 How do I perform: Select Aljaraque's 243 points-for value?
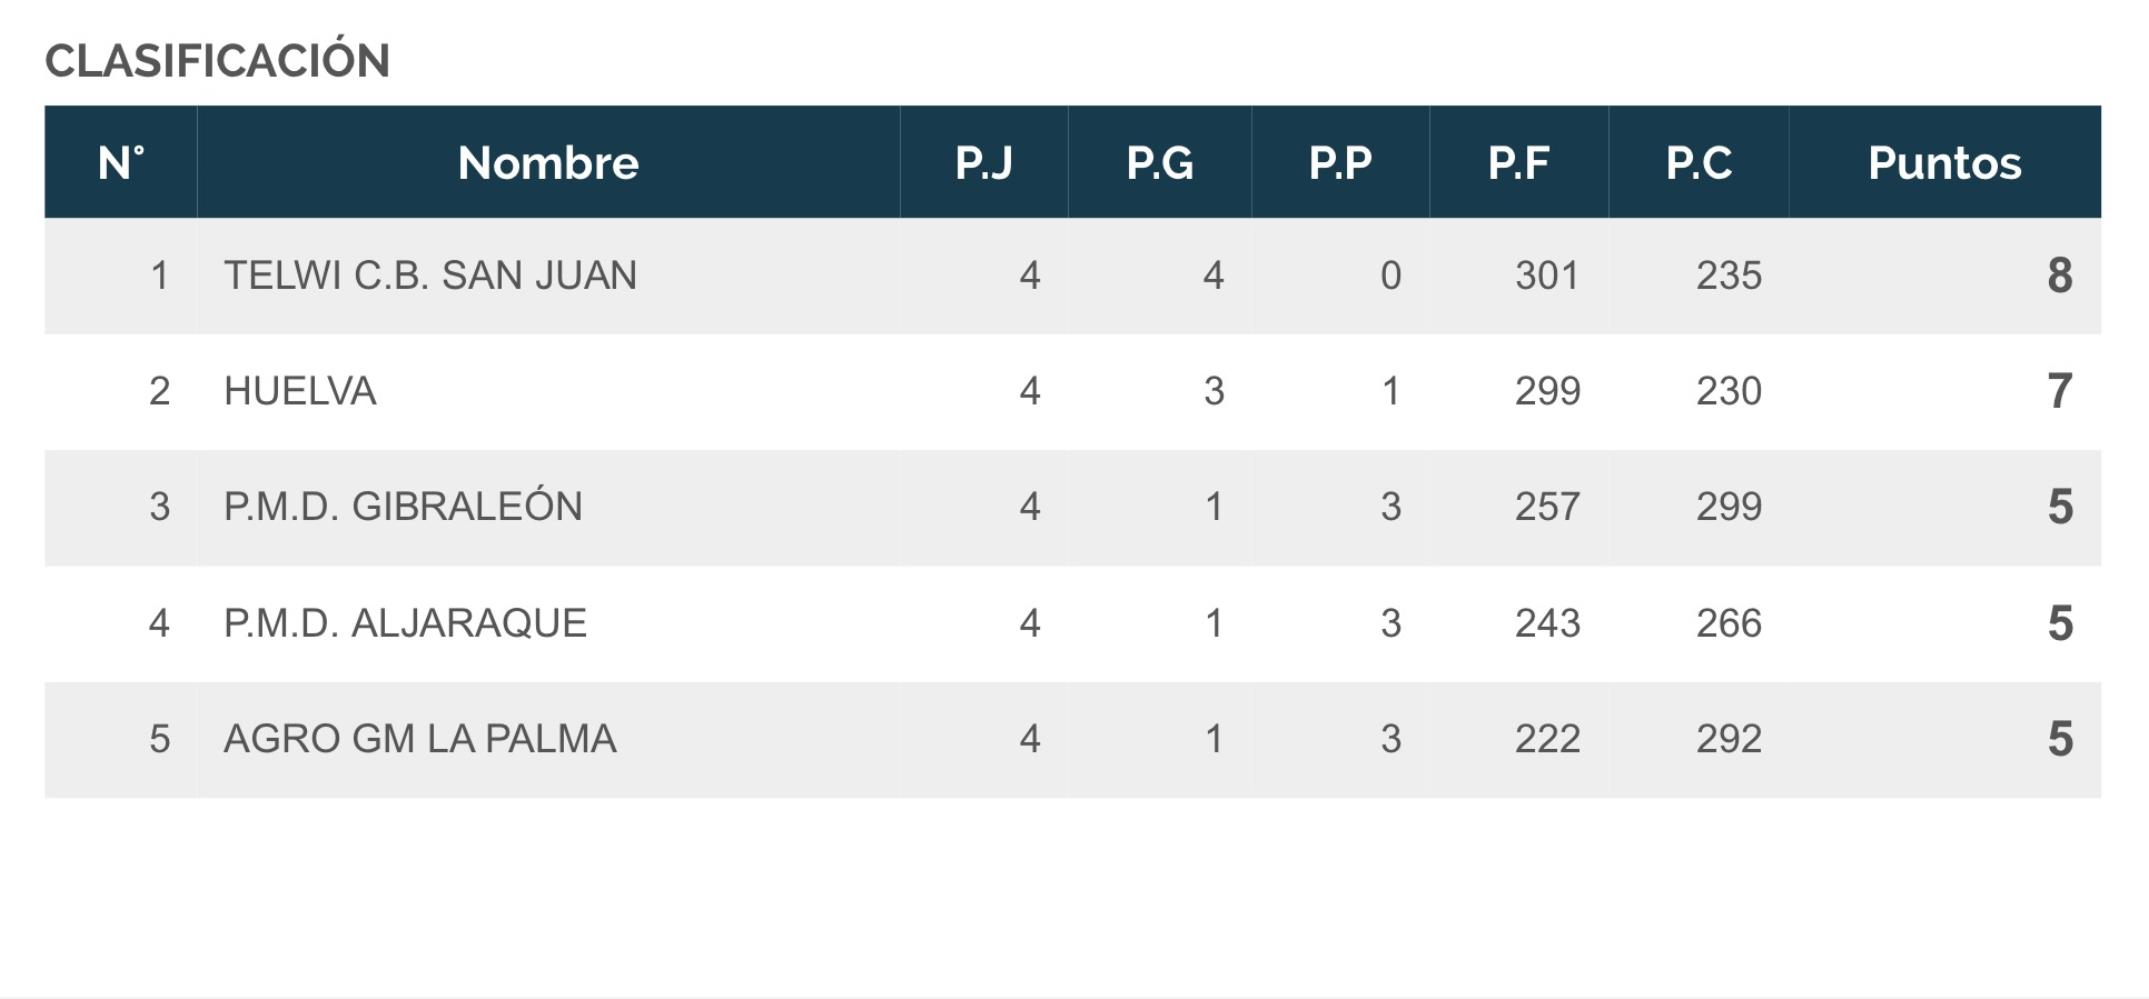(x=1547, y=623)
